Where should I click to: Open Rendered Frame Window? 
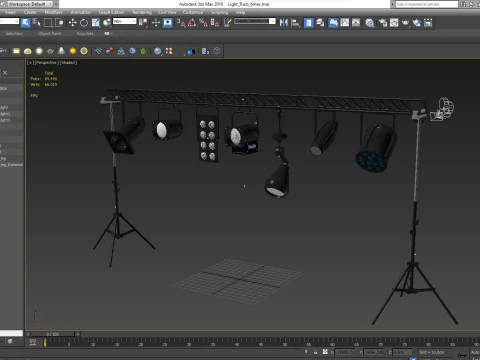click(394, 23)
